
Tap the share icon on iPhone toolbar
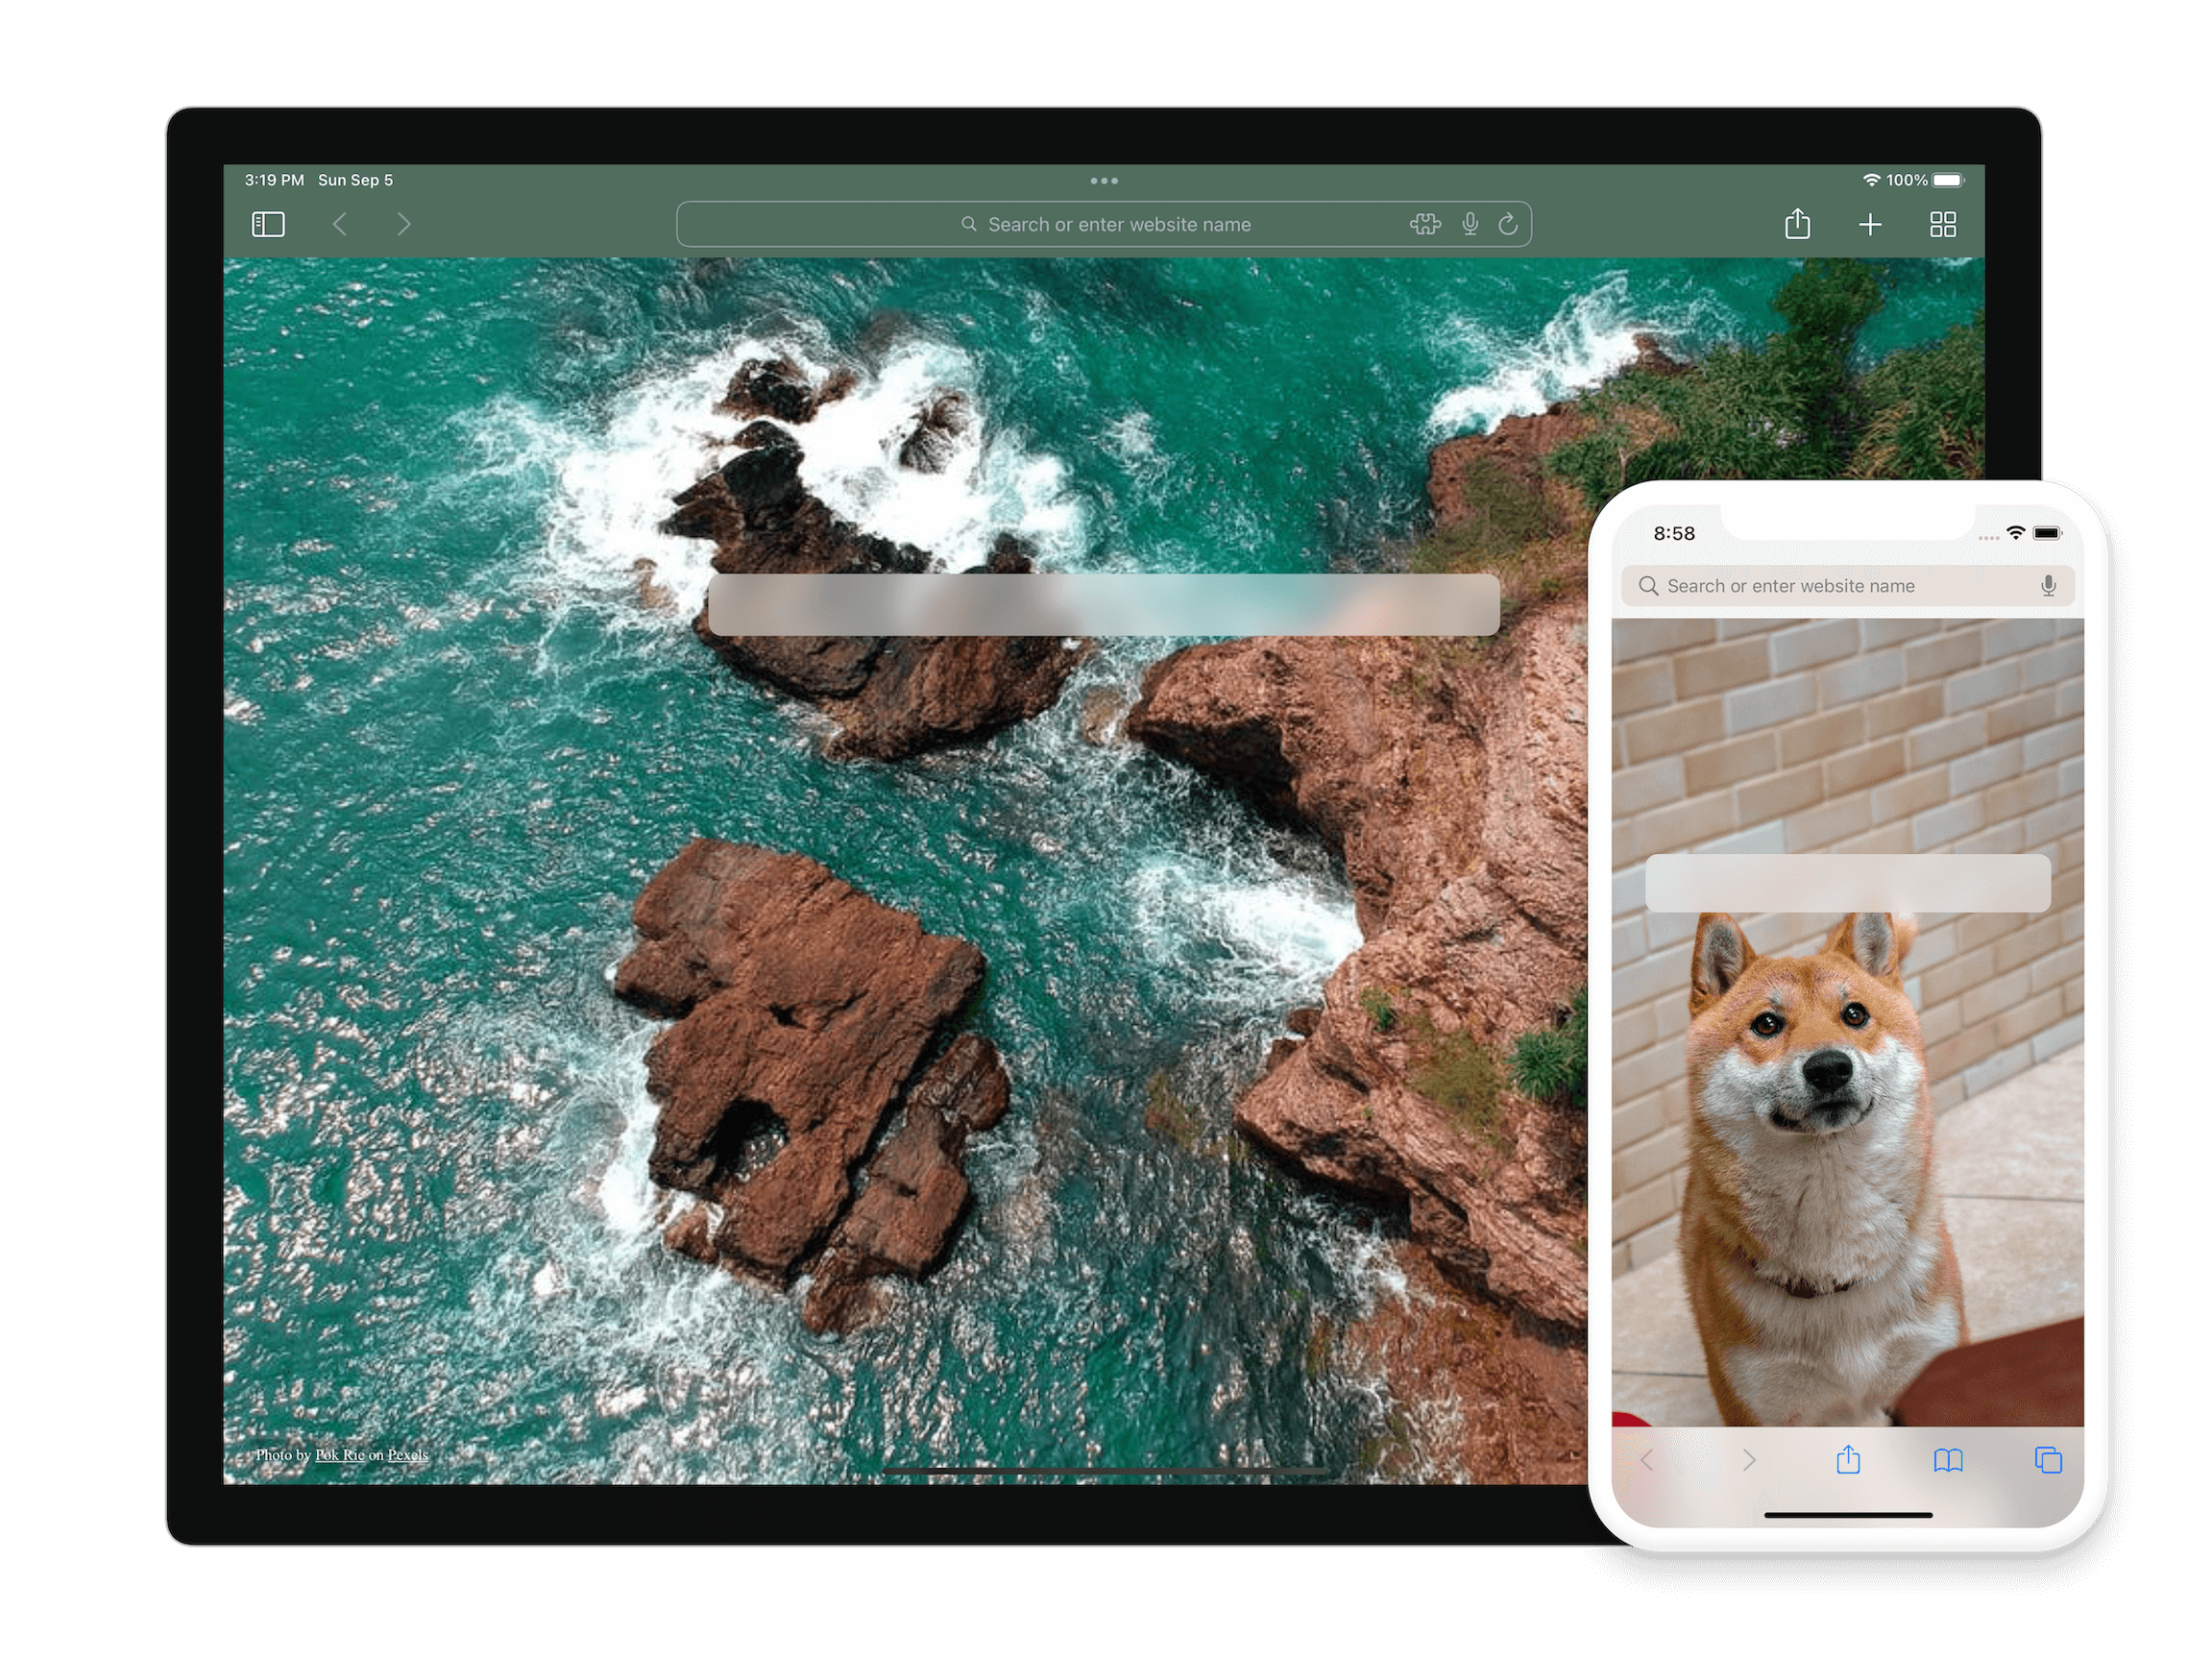[1848, 1460]
